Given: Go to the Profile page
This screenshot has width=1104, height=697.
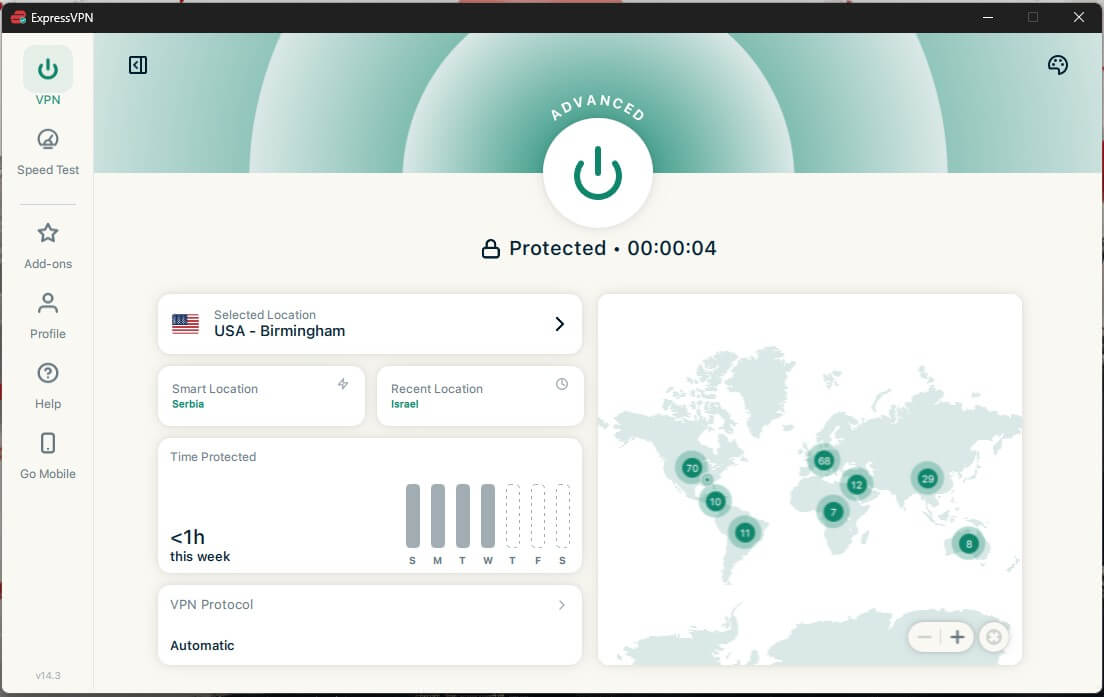Looking at the screenshot, I should pyautogui.click(x=48, y=316).
